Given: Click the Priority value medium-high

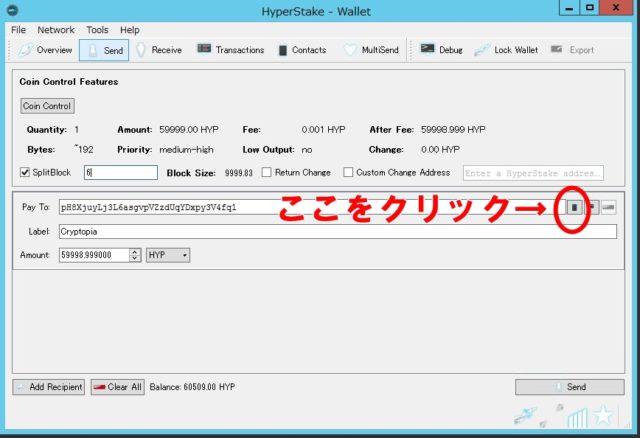Looking at the screenshot, I should pyautogui.click(x=186, y=150).
